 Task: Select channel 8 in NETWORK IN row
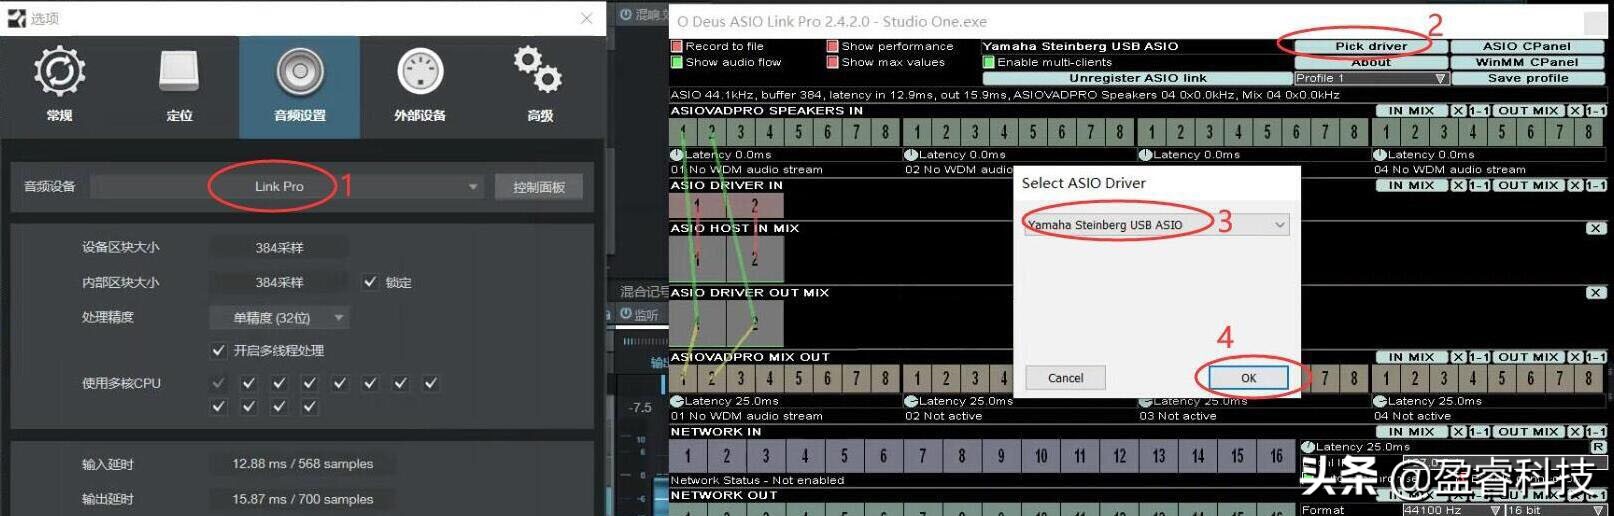[x=961, y=456]
